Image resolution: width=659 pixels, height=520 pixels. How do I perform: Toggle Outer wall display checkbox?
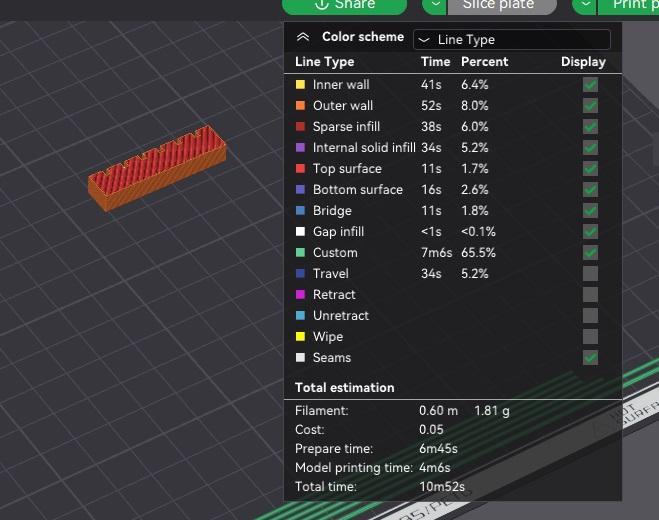coord(590,106)
